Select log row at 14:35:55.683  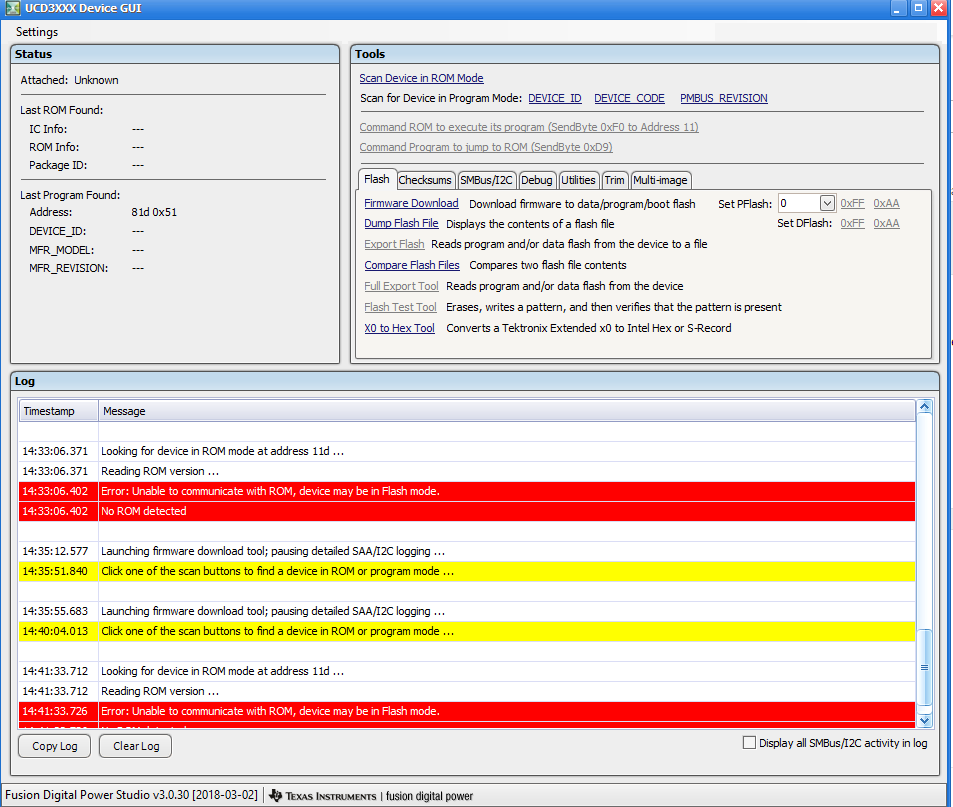pos(467,611)
